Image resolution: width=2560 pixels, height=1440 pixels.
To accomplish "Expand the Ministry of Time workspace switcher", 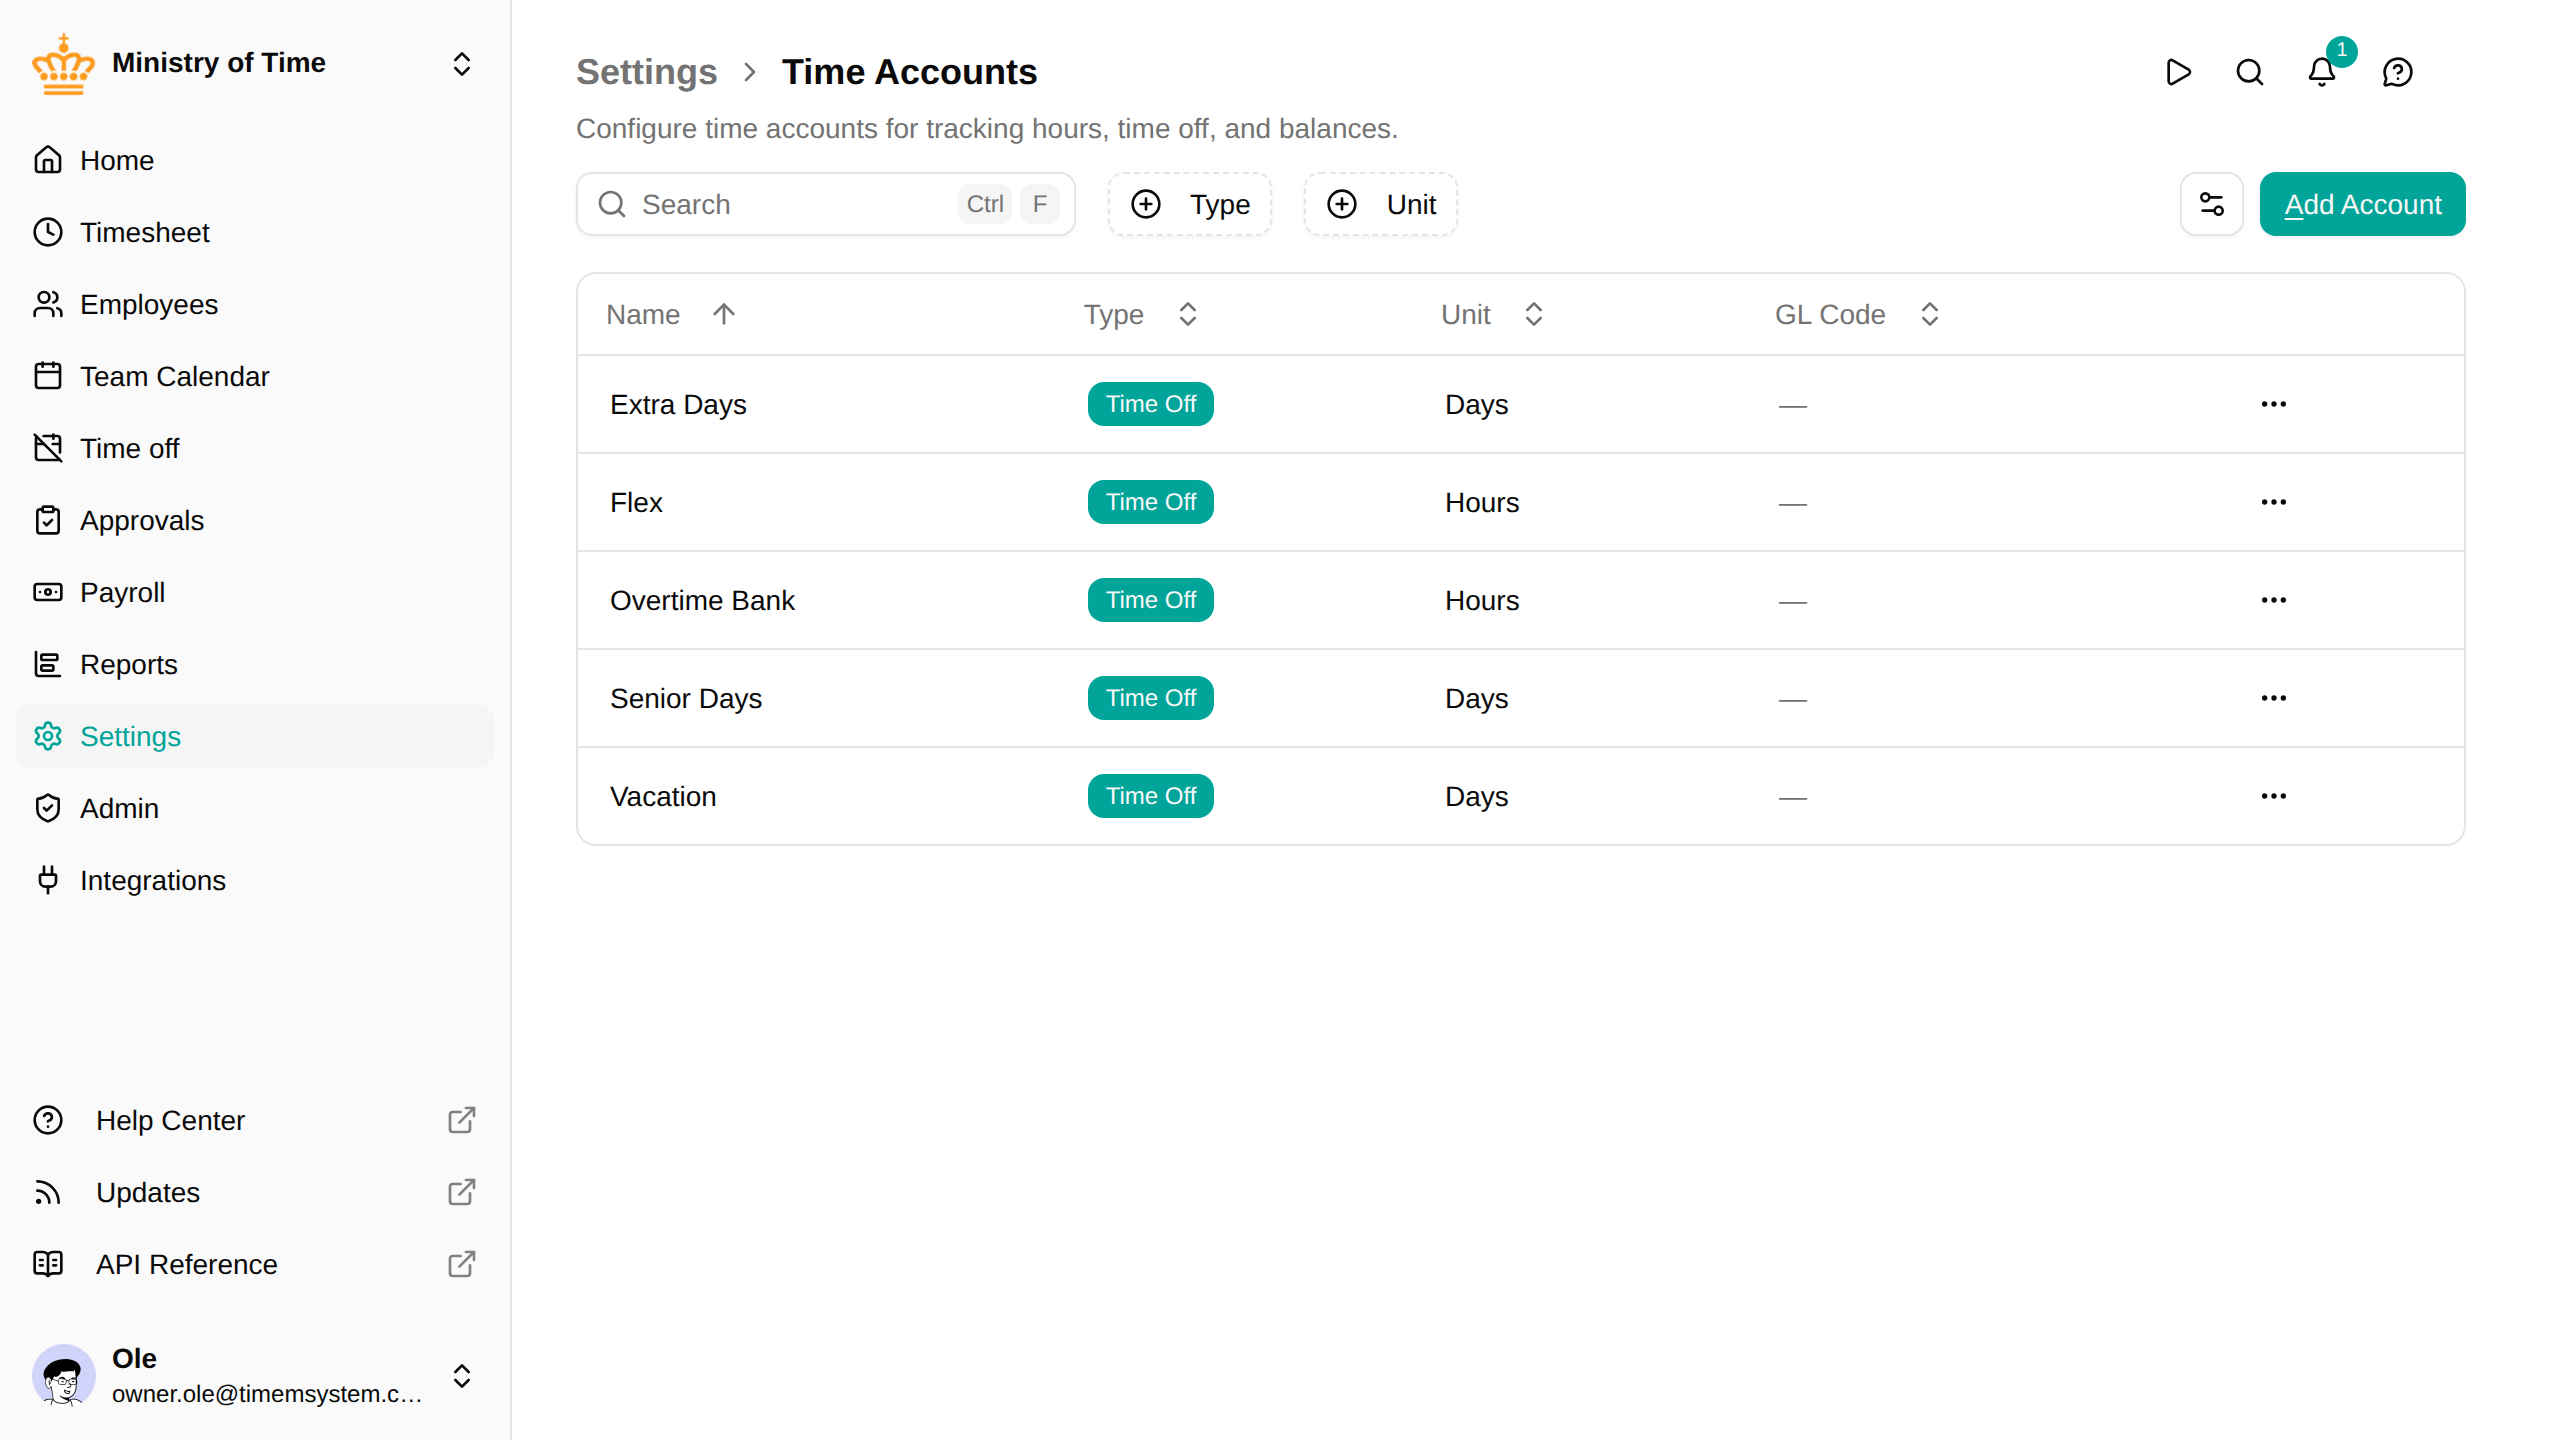I will (462, 64).
